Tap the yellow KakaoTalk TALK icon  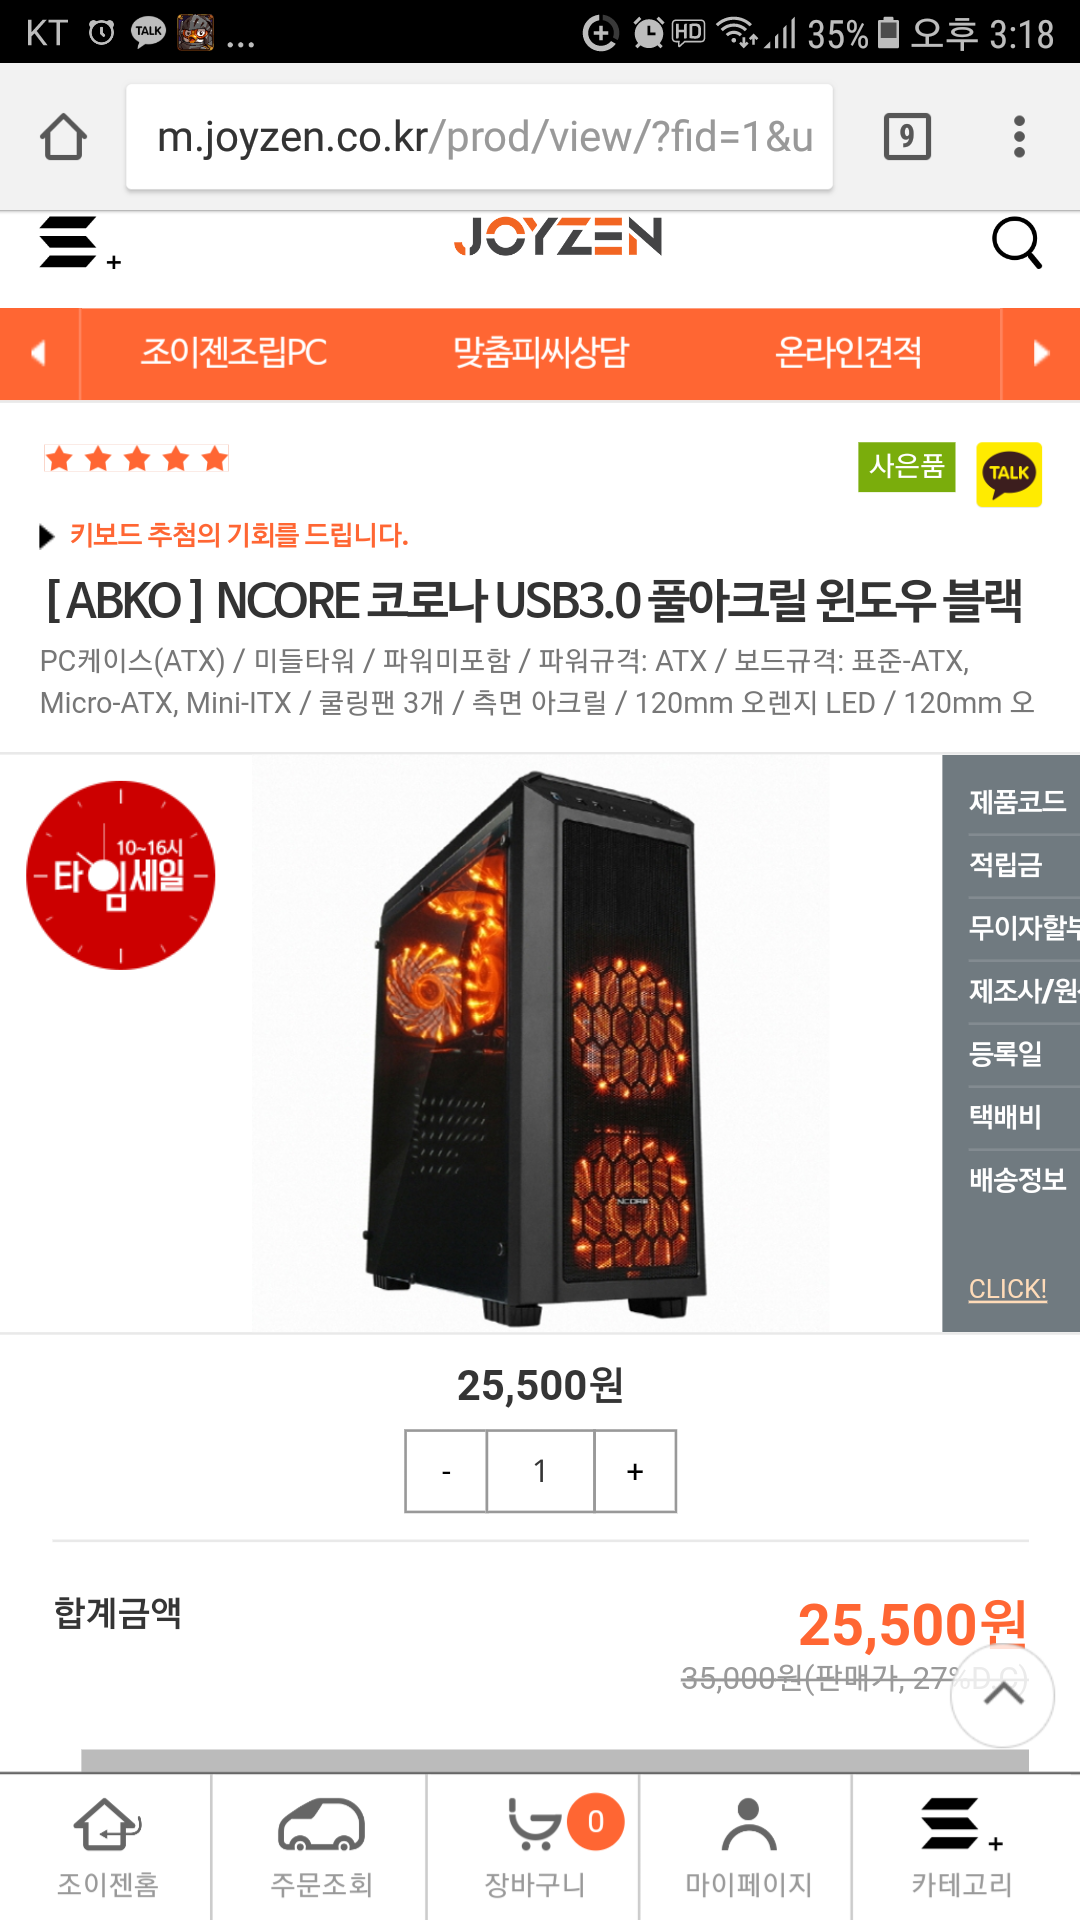(1008, 474)
